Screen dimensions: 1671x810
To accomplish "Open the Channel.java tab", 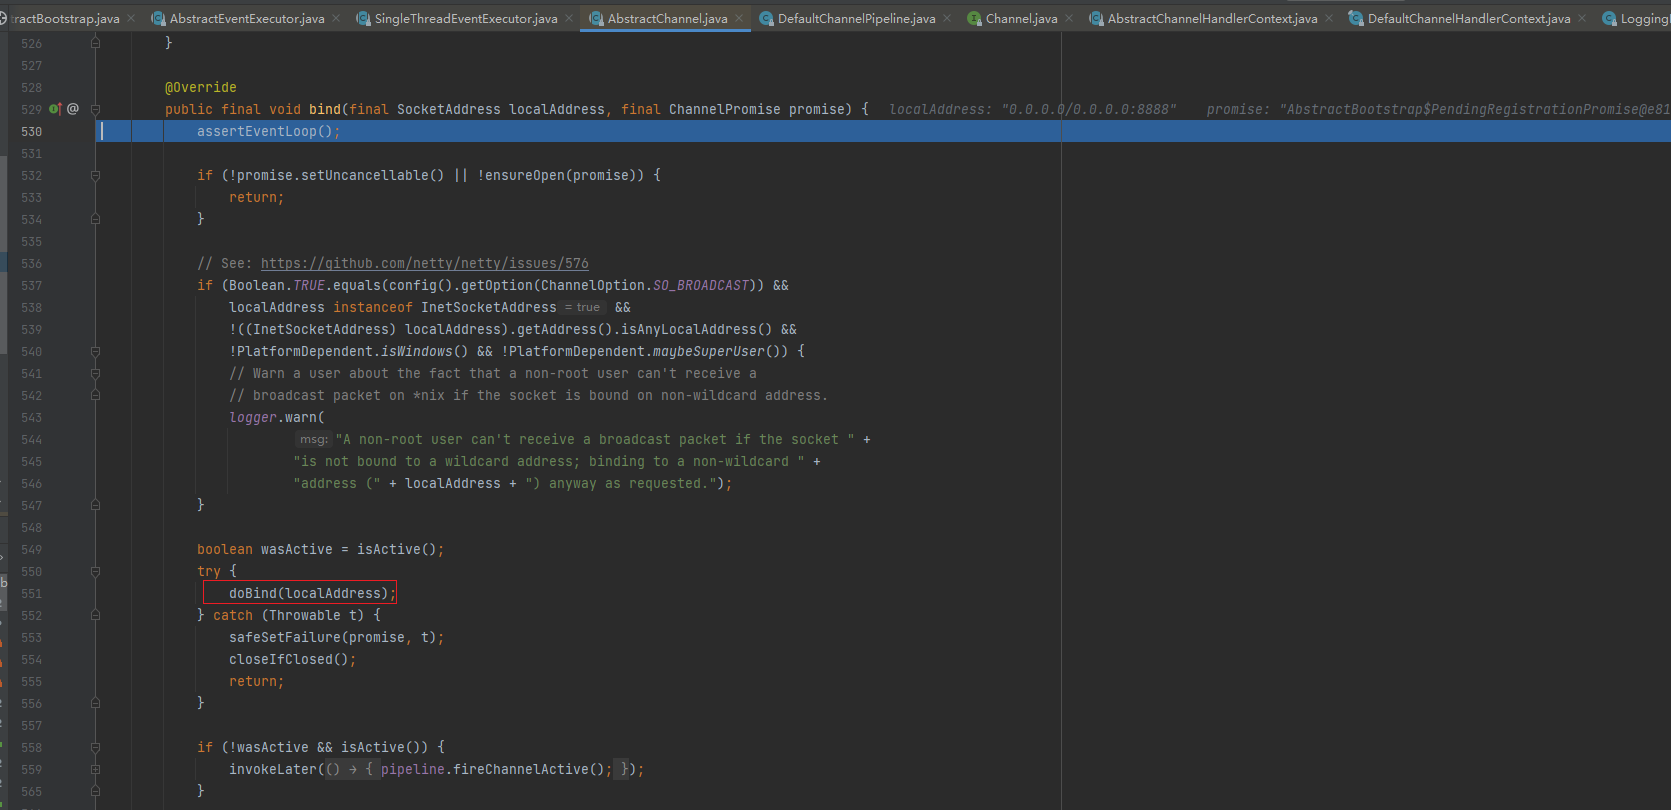I will pyautogui.click(x=1021, y=19).
